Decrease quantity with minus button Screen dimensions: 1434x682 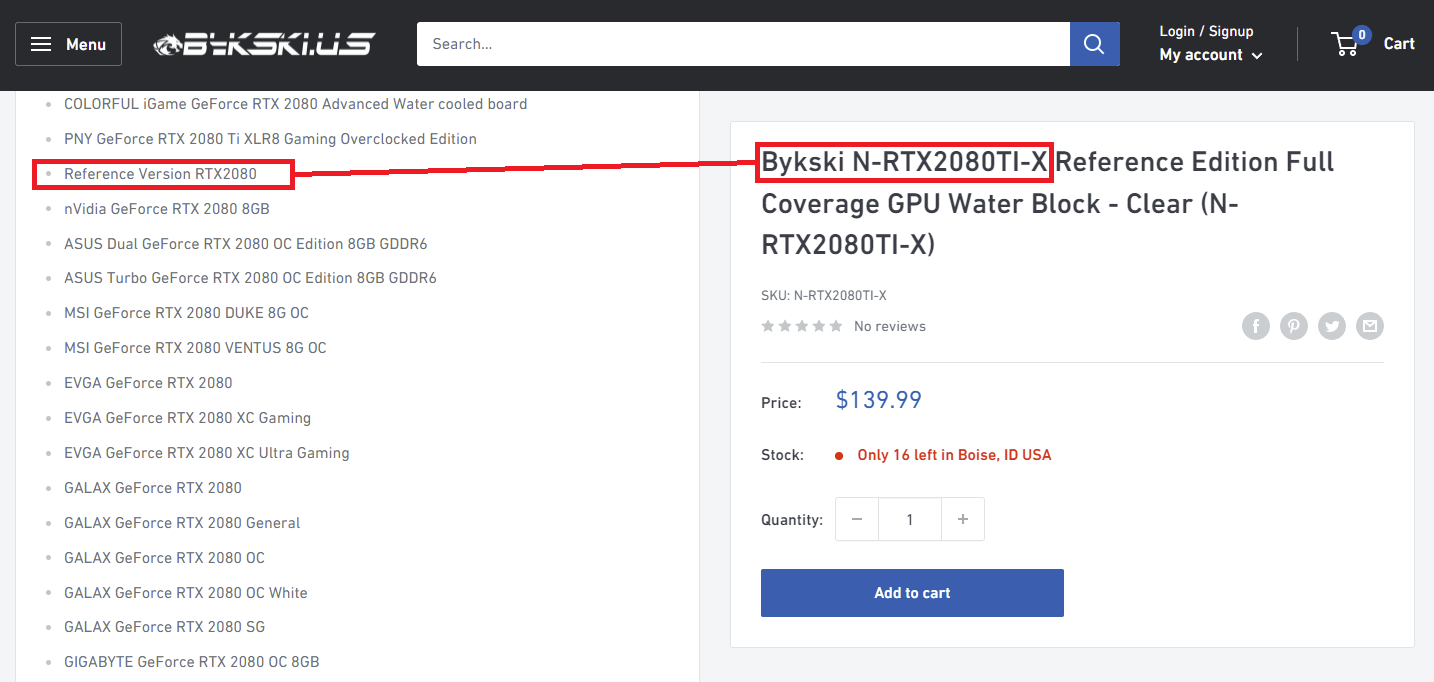pyautogui.click(x=857, y=519)
